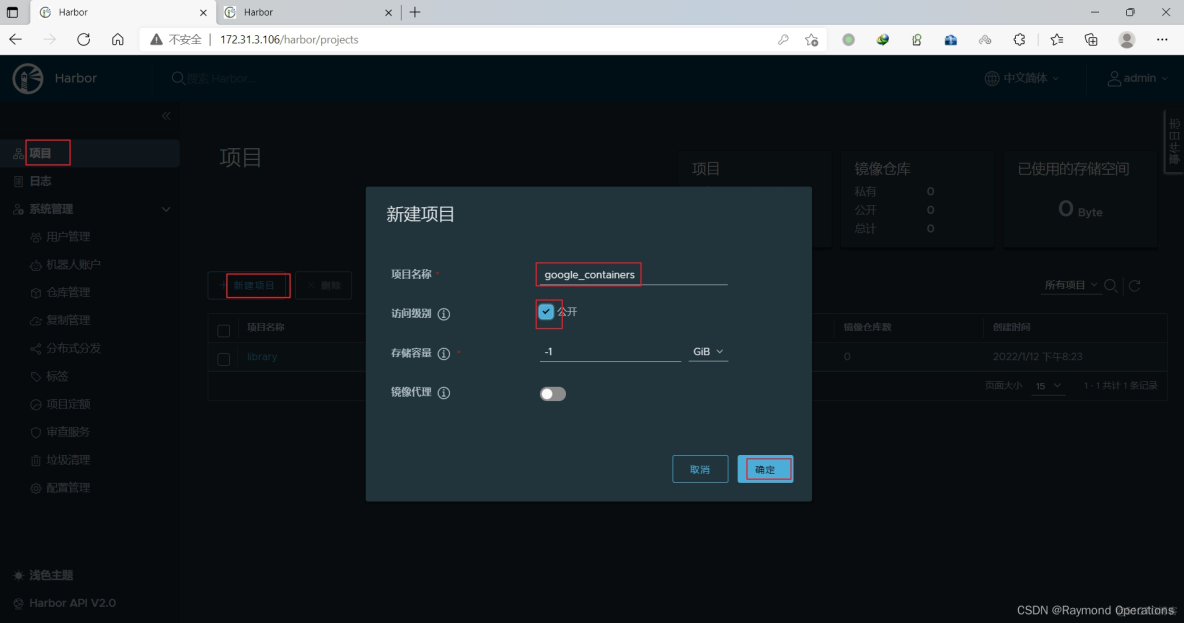Viewport: 1184px width, 623px height.
Task: Click the access level info icon
Action: (x=444, y=314)
